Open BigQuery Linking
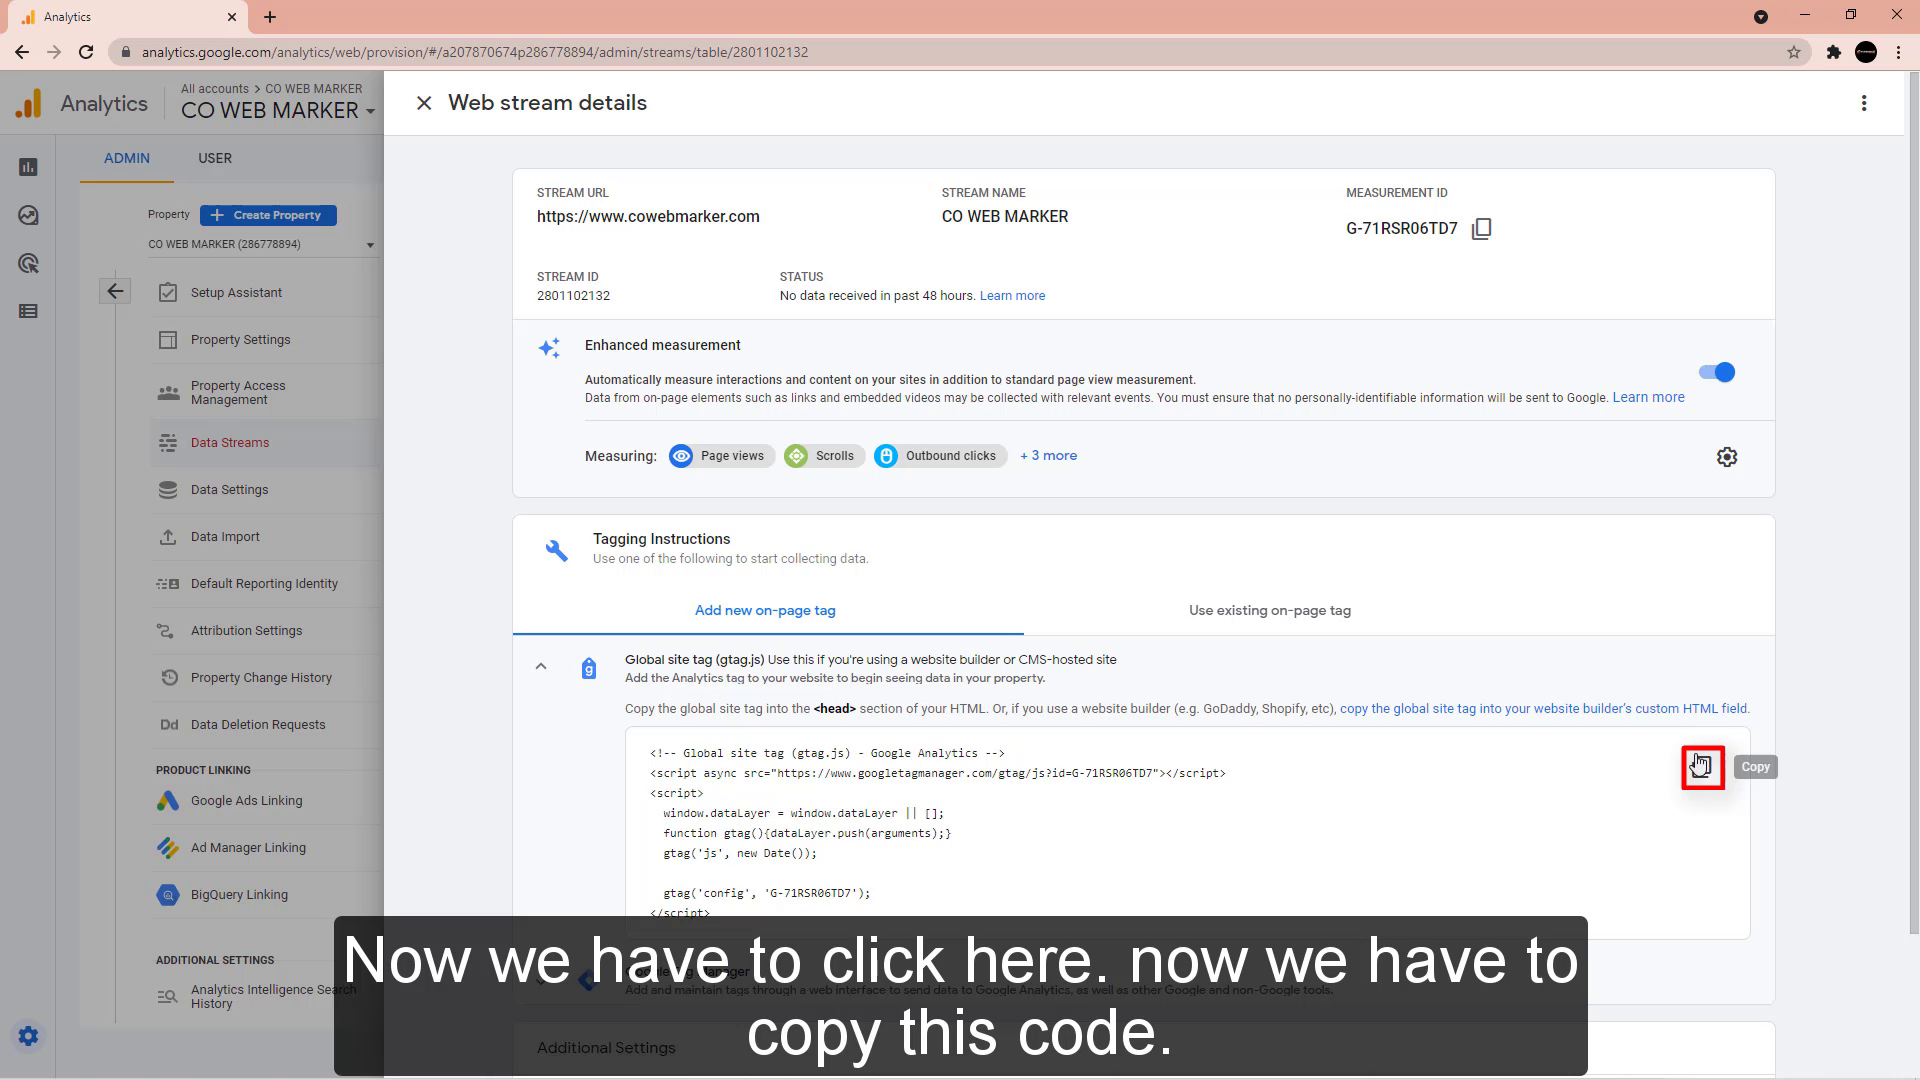This screenshot has width=1920, height=1080. click(x=239, y=895)
